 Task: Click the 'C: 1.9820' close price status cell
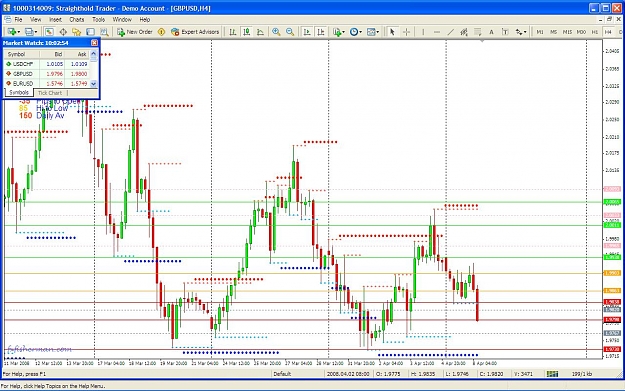click(492, 374)
